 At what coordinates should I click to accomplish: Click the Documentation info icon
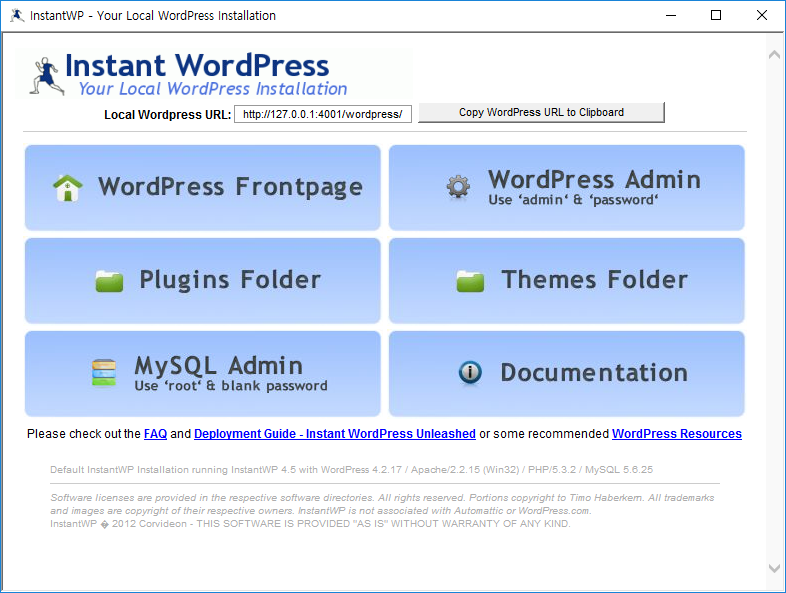[x=470, y=373]
